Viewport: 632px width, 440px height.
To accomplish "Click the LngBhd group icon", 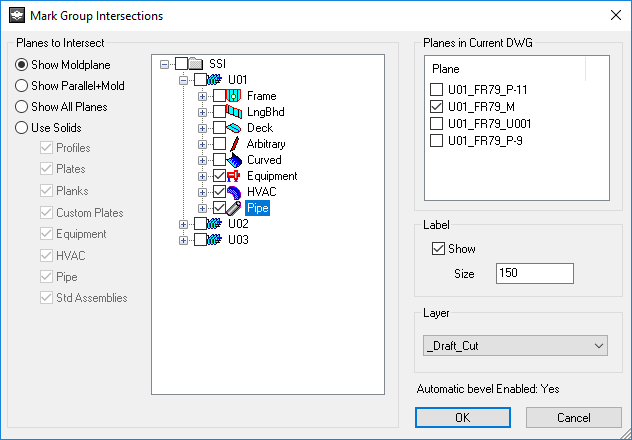I will click(x=234, y=112).
